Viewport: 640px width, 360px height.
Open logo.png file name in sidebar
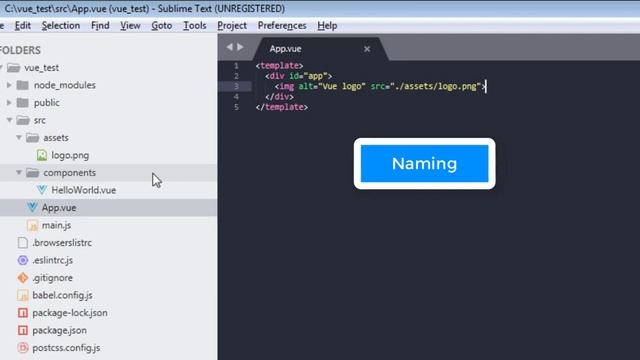coord(70,156)
